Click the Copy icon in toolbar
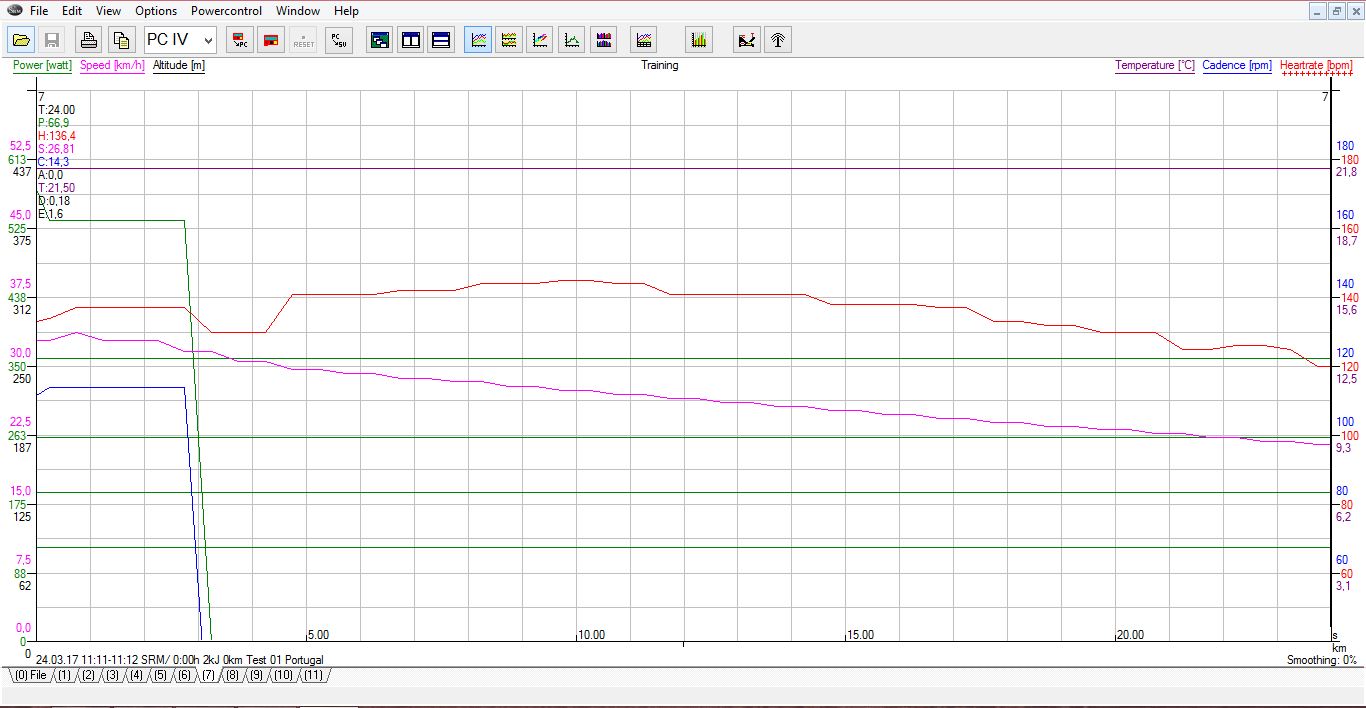 coord(121,40)
